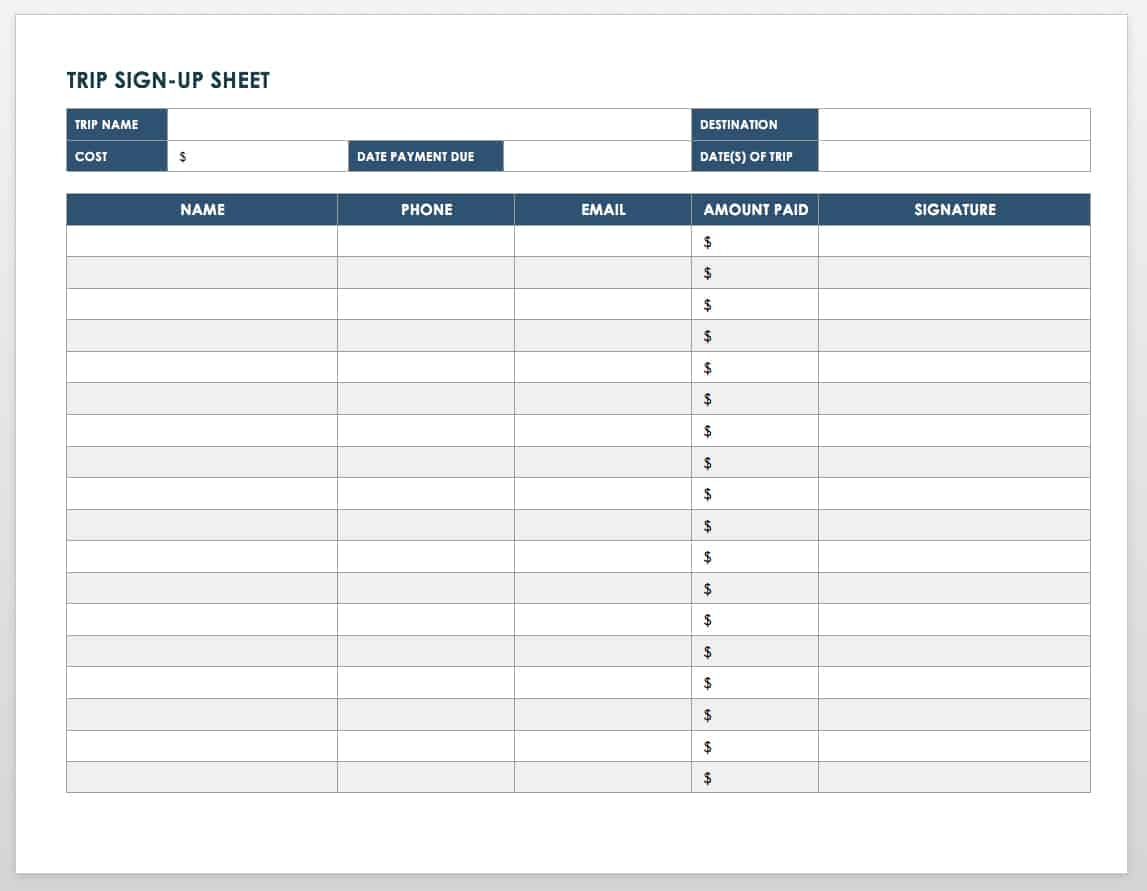This screenshot has height=891, width=1147.
Task: Click the first row's Signature cell
Action: tap(954, 241)
